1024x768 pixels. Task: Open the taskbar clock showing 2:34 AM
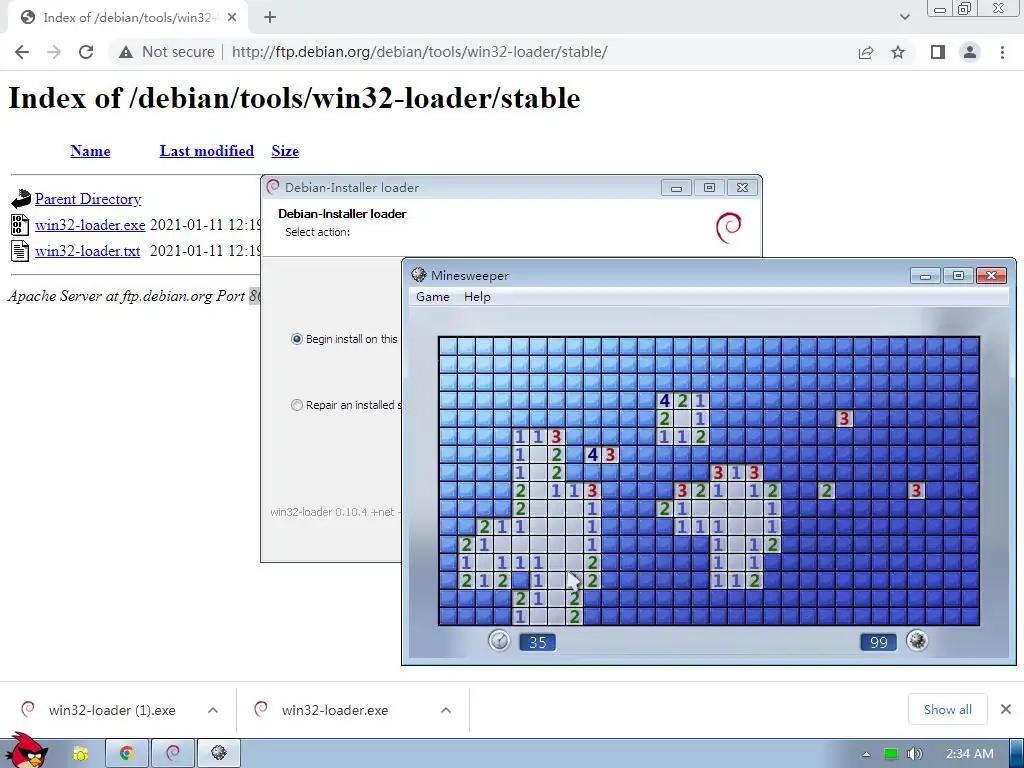pos(970,754)
